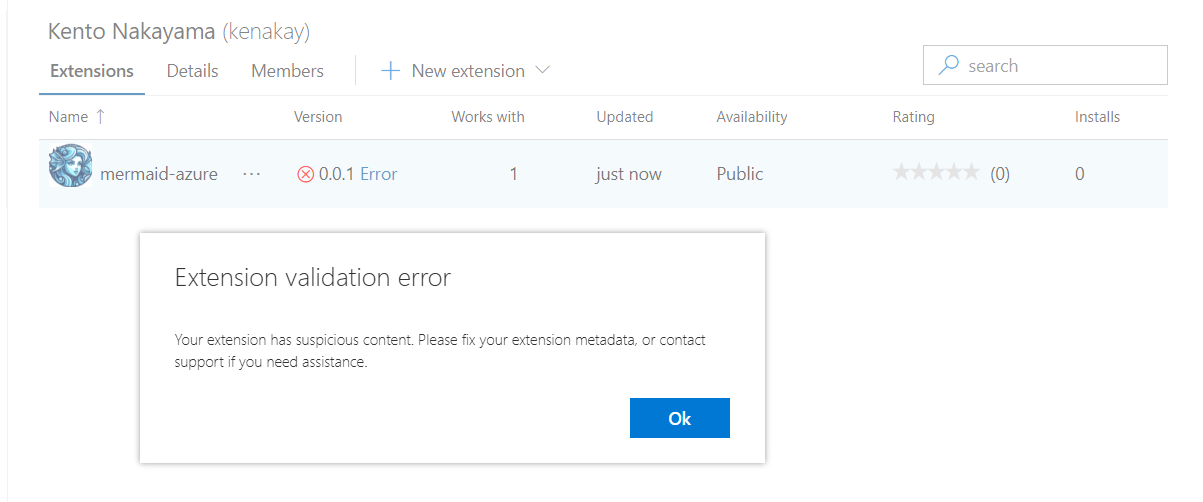The image size is (1203, 502).
Task: Expand the New extension dropdown chevron
Action: click(543, 71)
